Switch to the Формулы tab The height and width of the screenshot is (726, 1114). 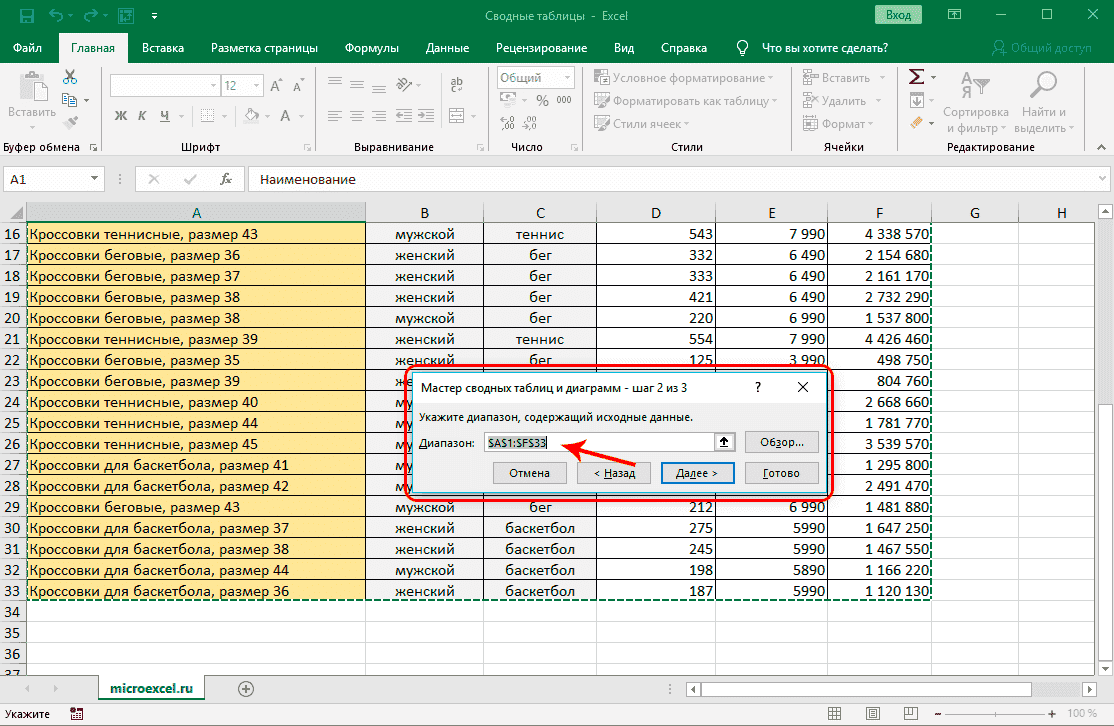click(x=371, y=48)
